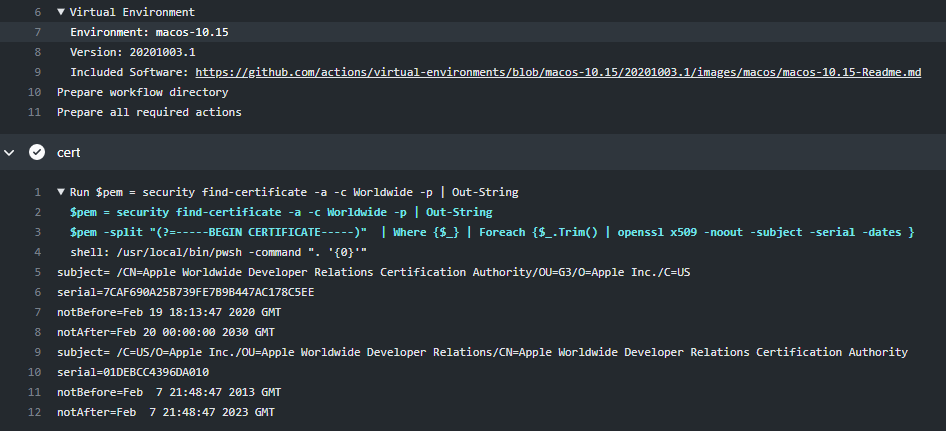Click the serial=01DEBCC4396DA010 line
The width and height of the screenshot is (946, 431).
coord(133,371)
